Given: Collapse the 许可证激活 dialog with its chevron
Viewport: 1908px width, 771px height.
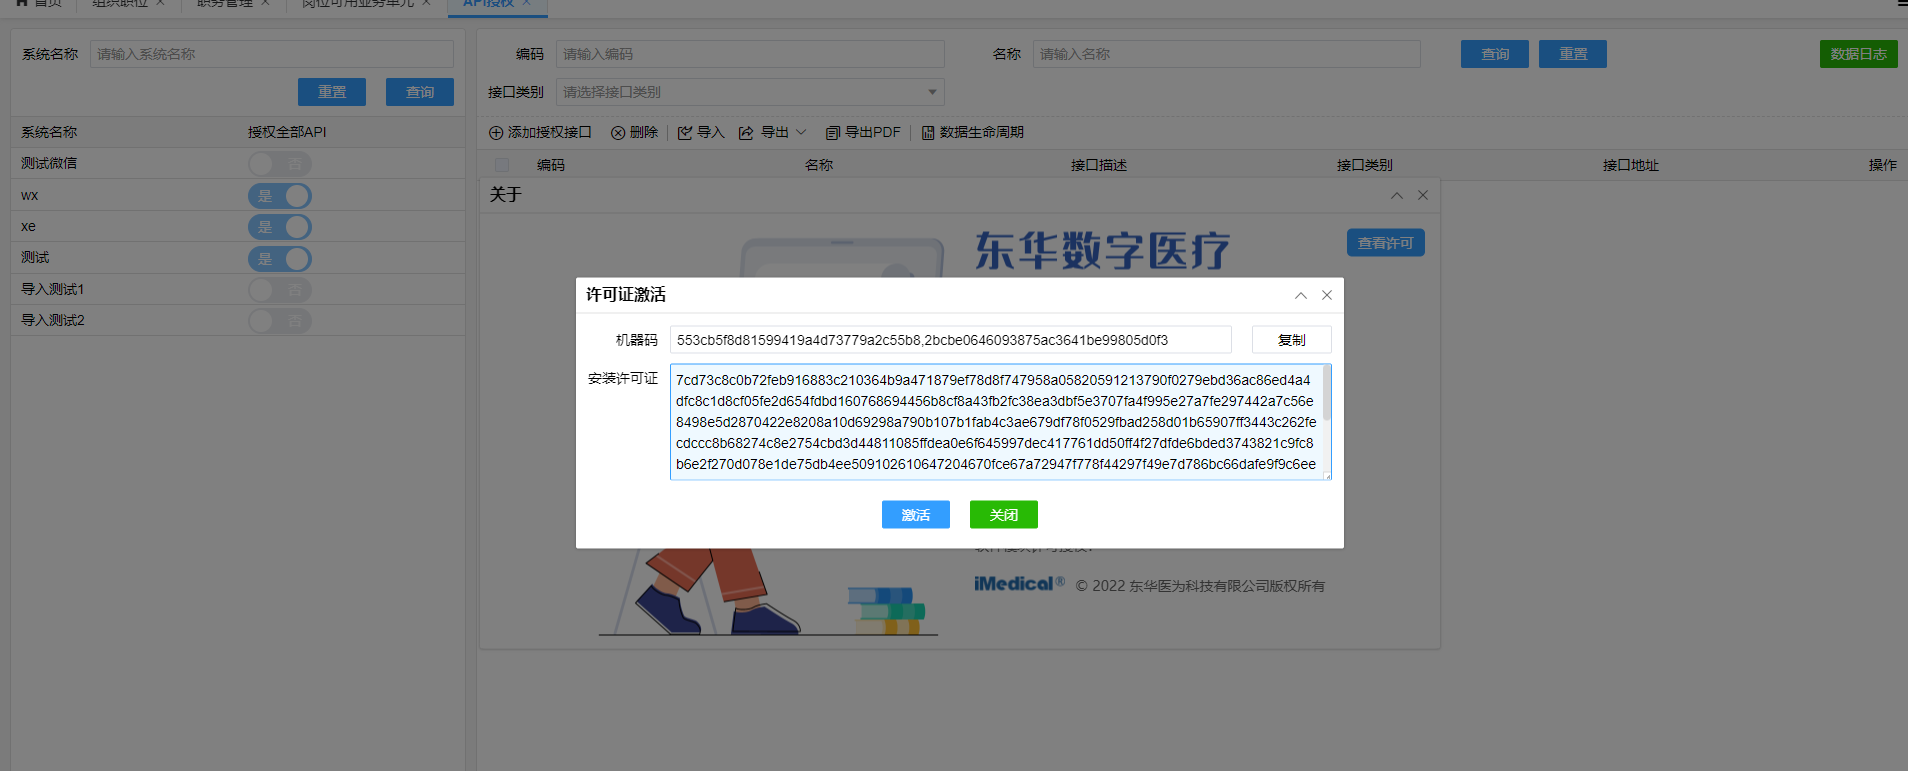Looking at the screenshot, I should (1301, 295).
